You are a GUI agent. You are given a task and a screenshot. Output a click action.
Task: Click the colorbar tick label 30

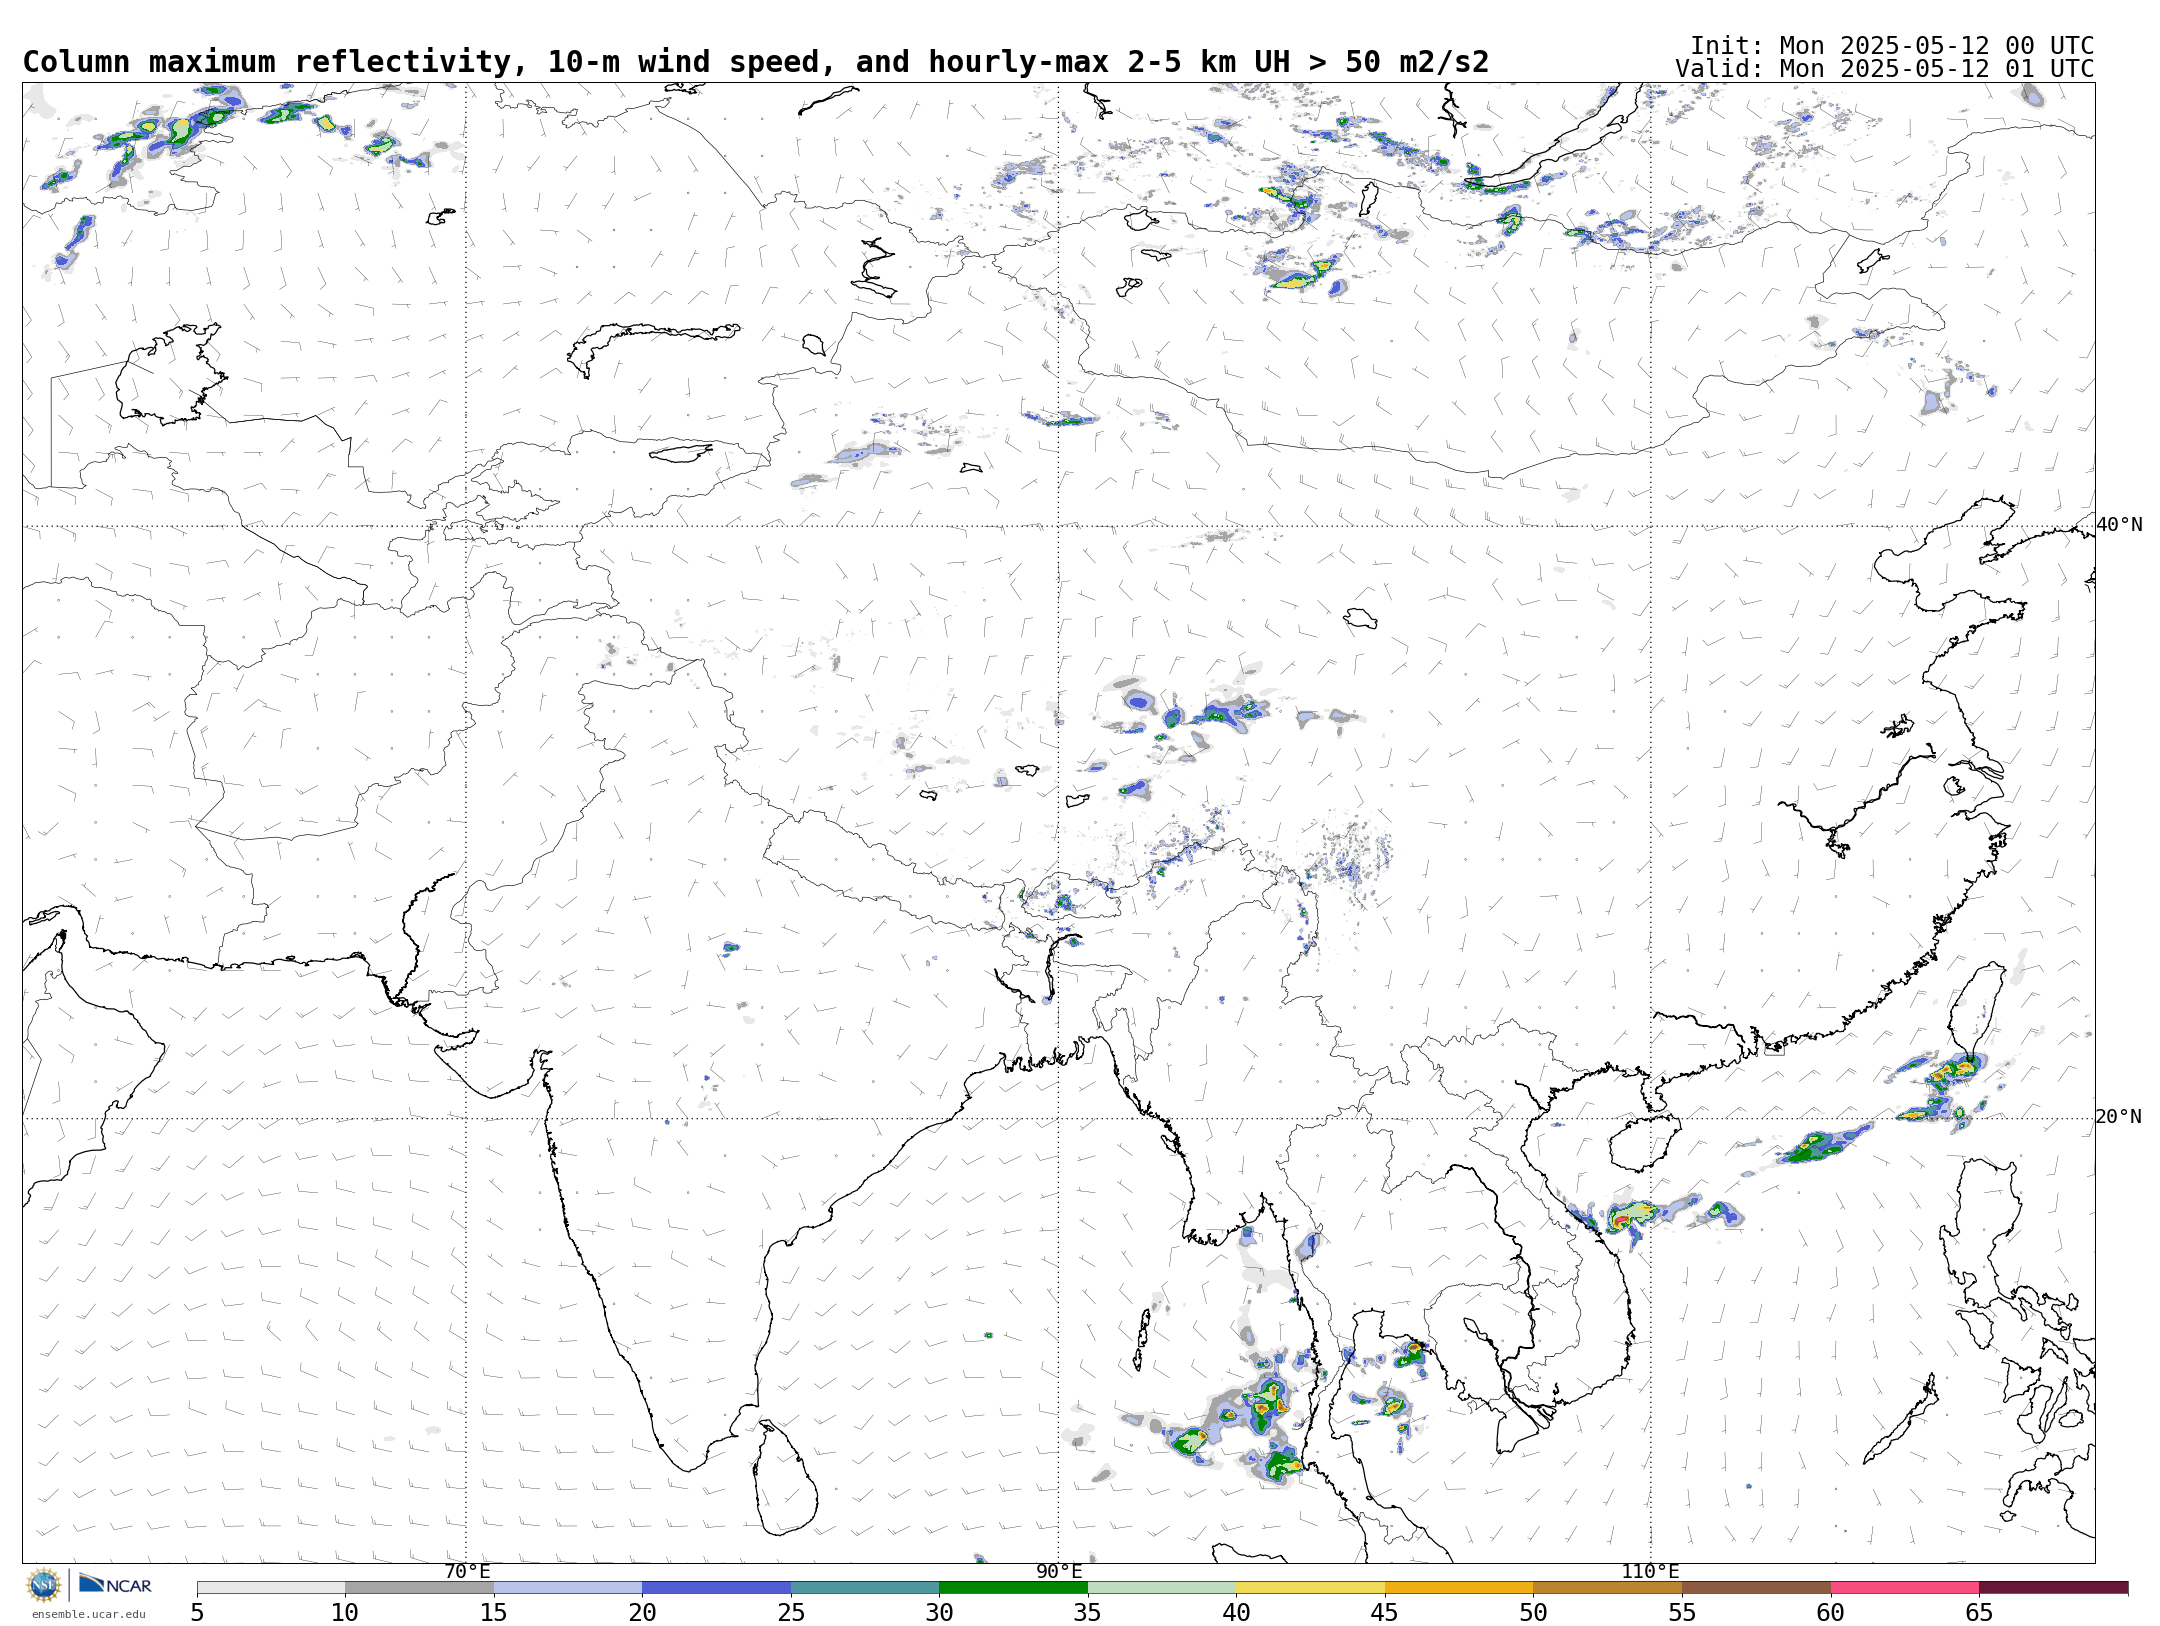pos(939,1613)
